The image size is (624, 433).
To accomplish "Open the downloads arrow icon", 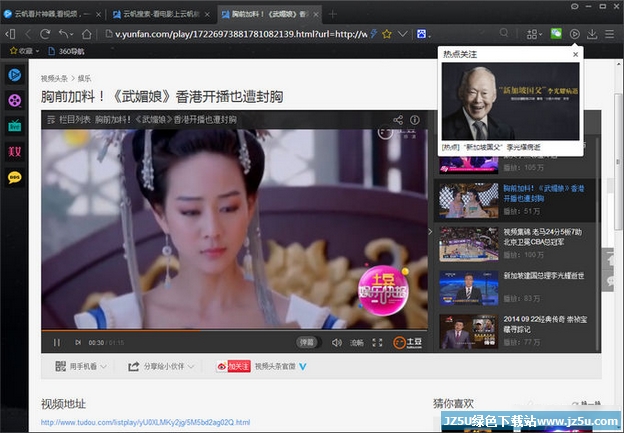I will click(592, 34).
